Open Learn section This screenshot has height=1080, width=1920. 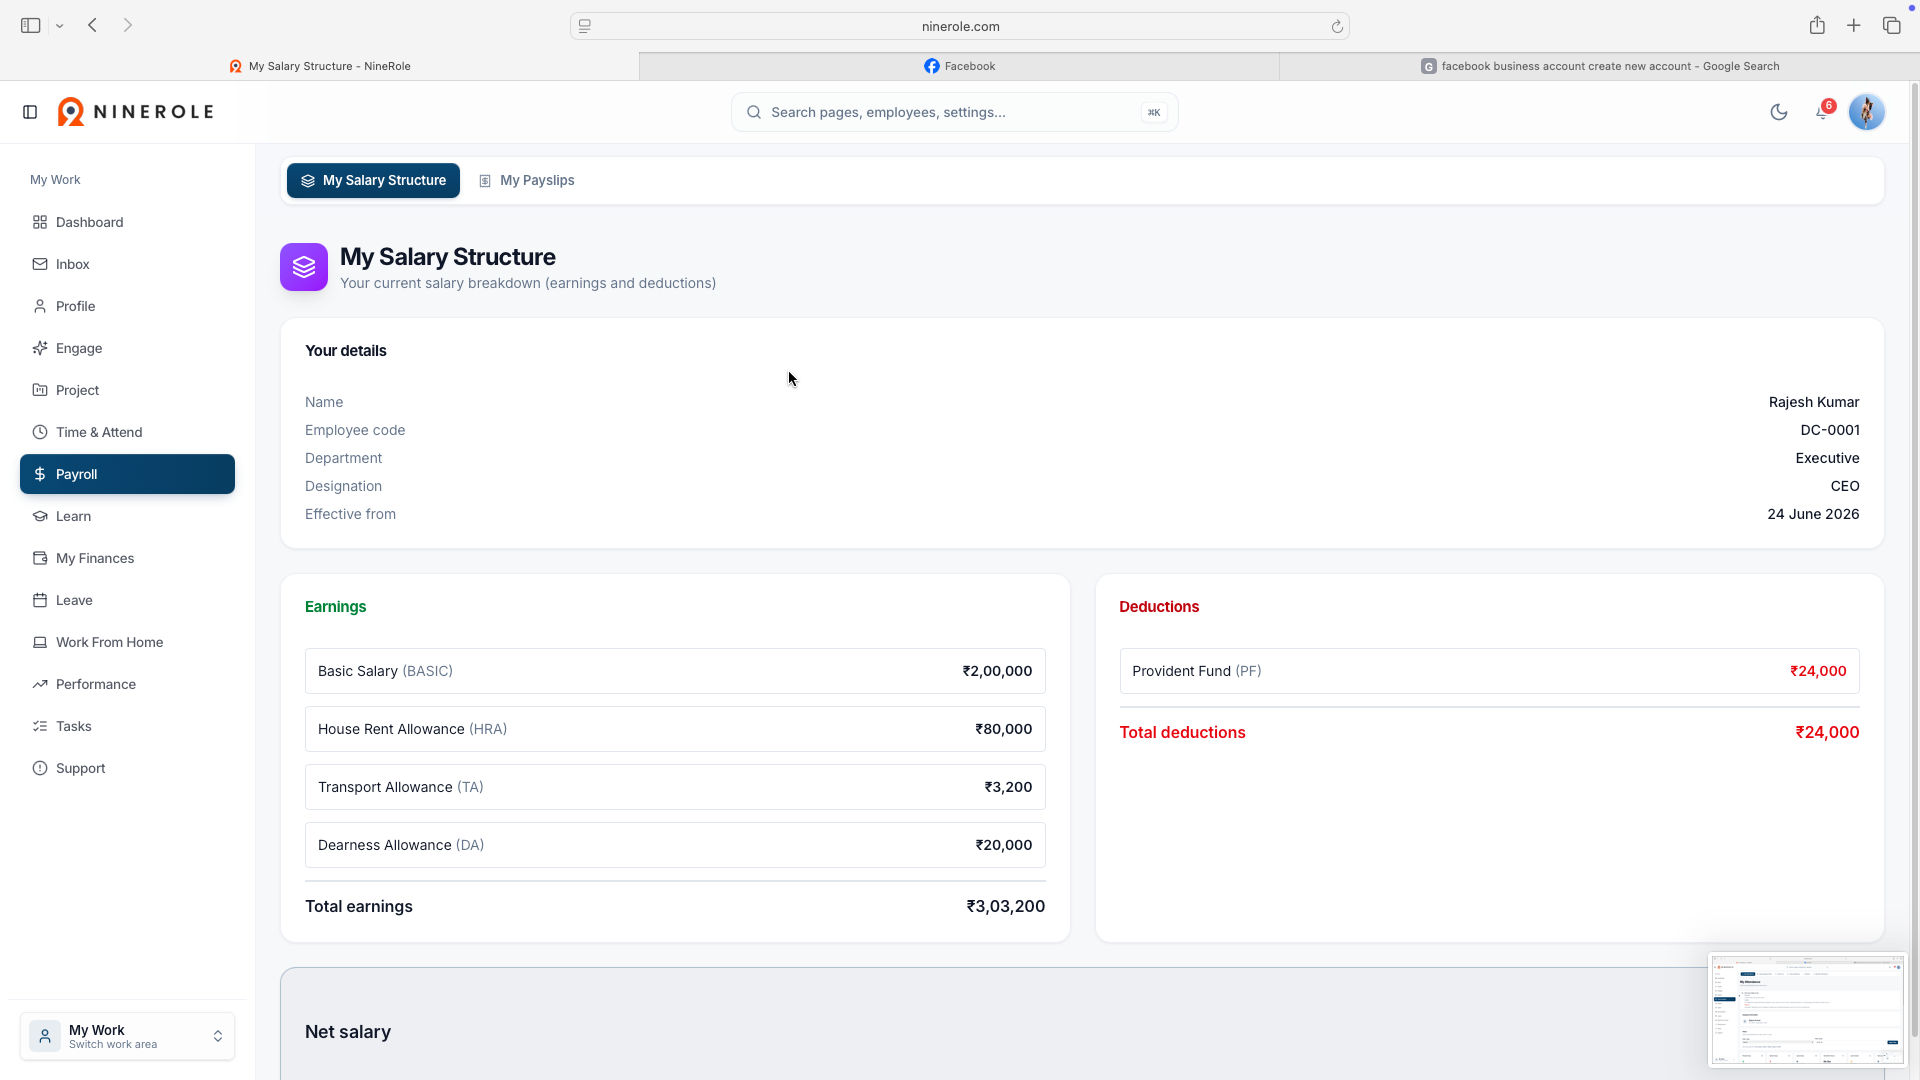(x=127, y=516)
